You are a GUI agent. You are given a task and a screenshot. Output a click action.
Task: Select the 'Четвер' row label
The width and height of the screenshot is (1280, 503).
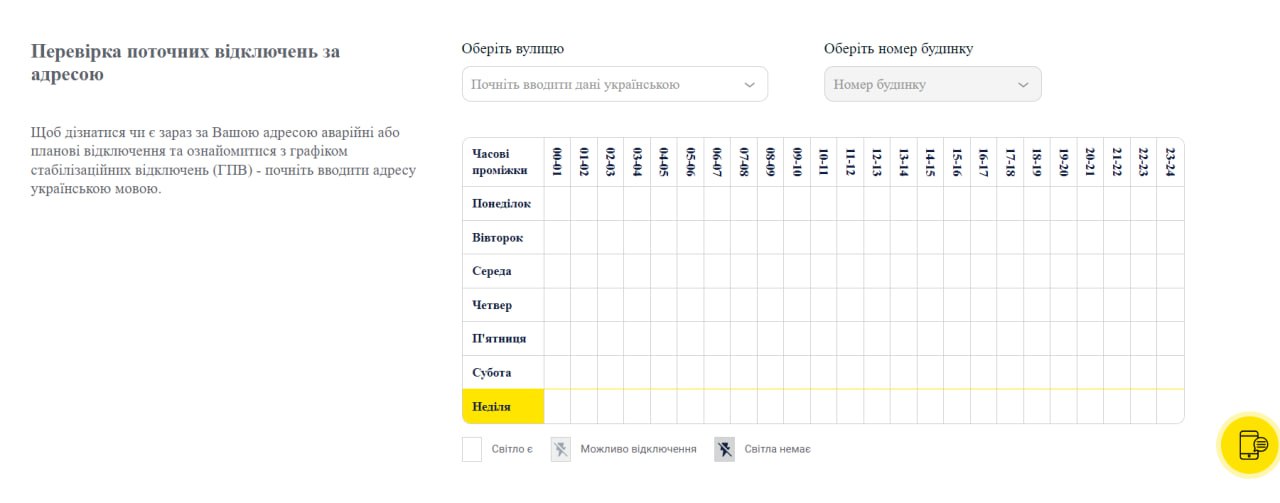(x=492, y=305)
